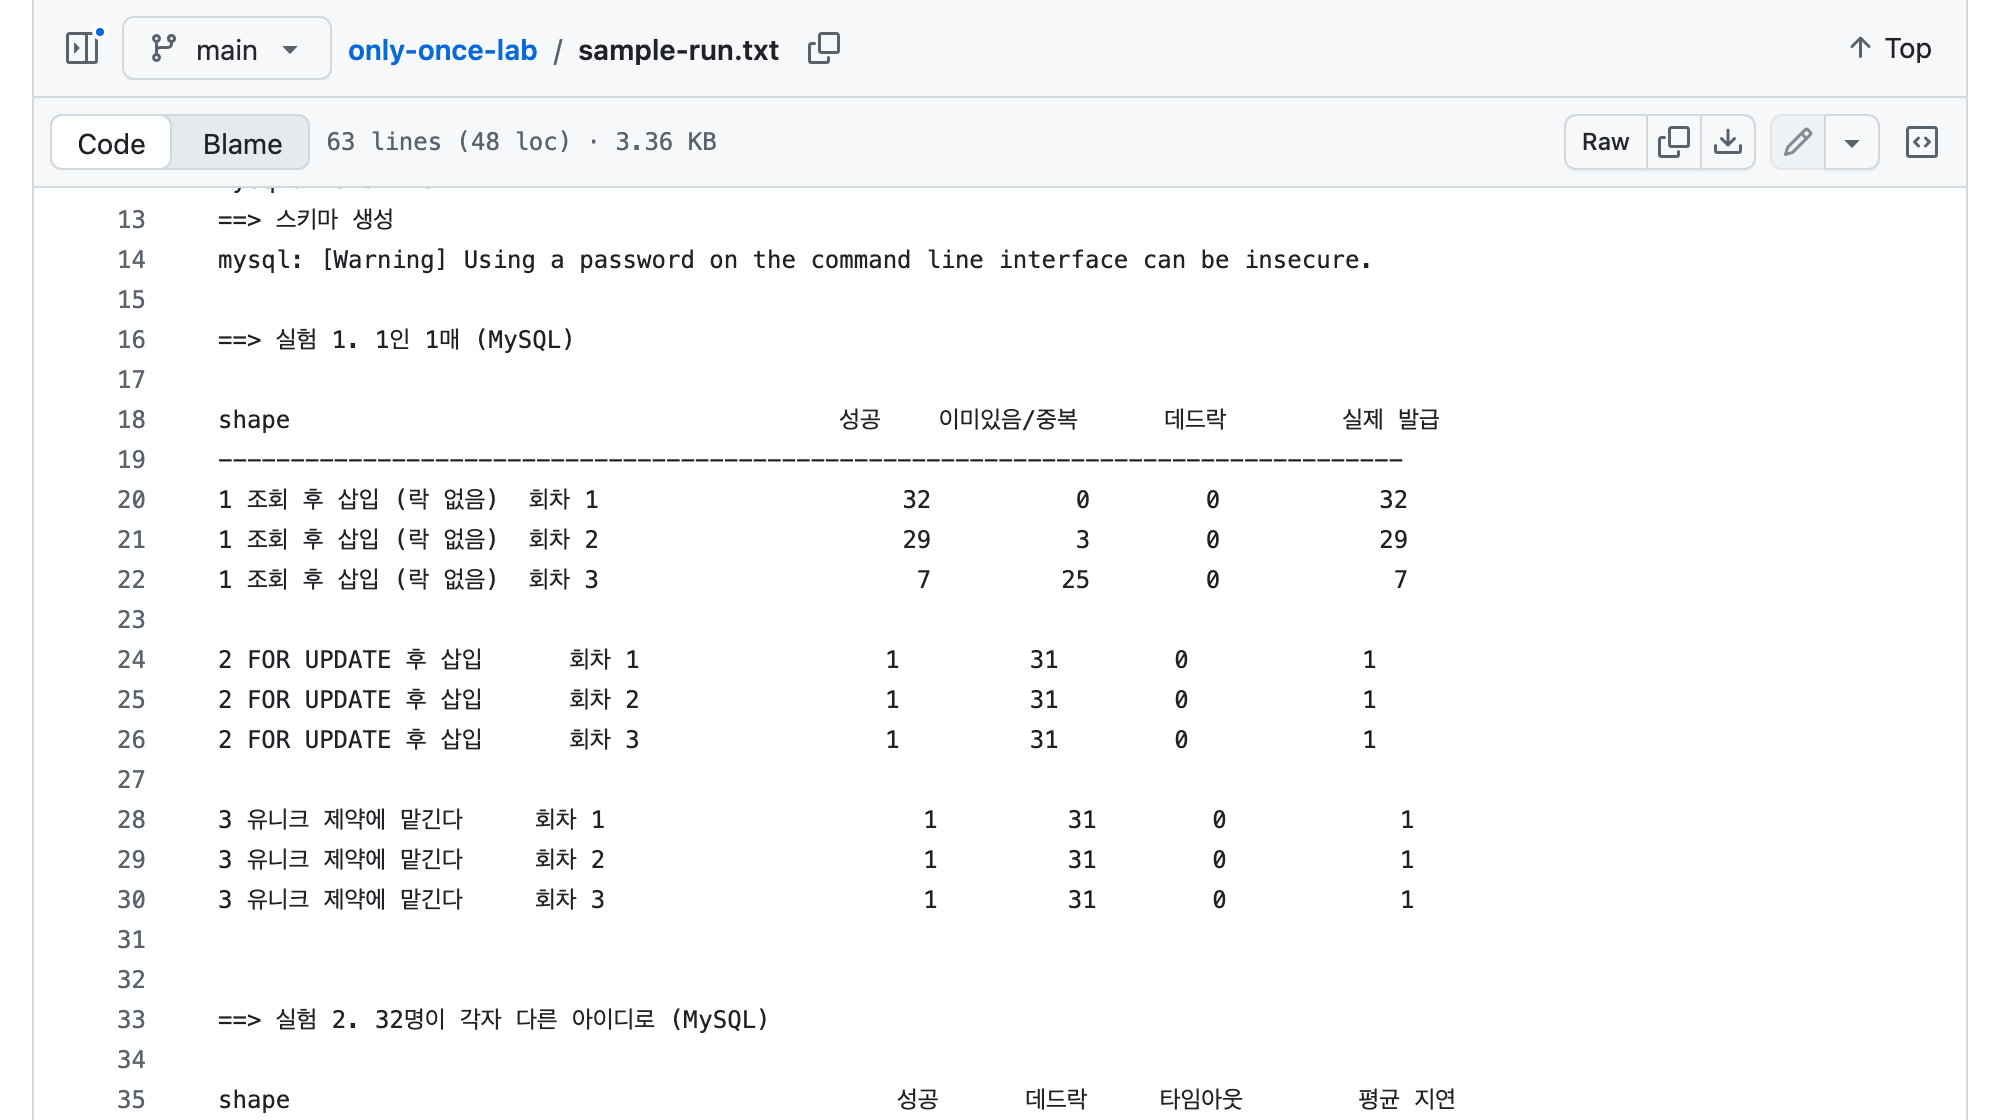Select line number 24
The height and width of the screenshot is (1120, 2000).
click(x=131, y=659)
